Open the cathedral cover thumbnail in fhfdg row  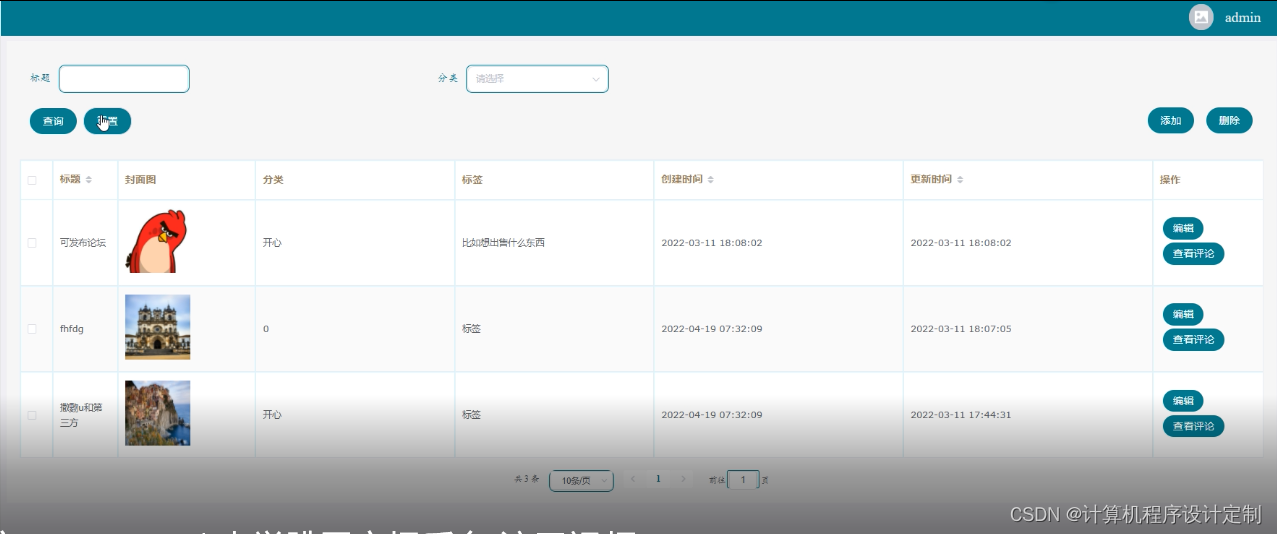tap(157, 327)
